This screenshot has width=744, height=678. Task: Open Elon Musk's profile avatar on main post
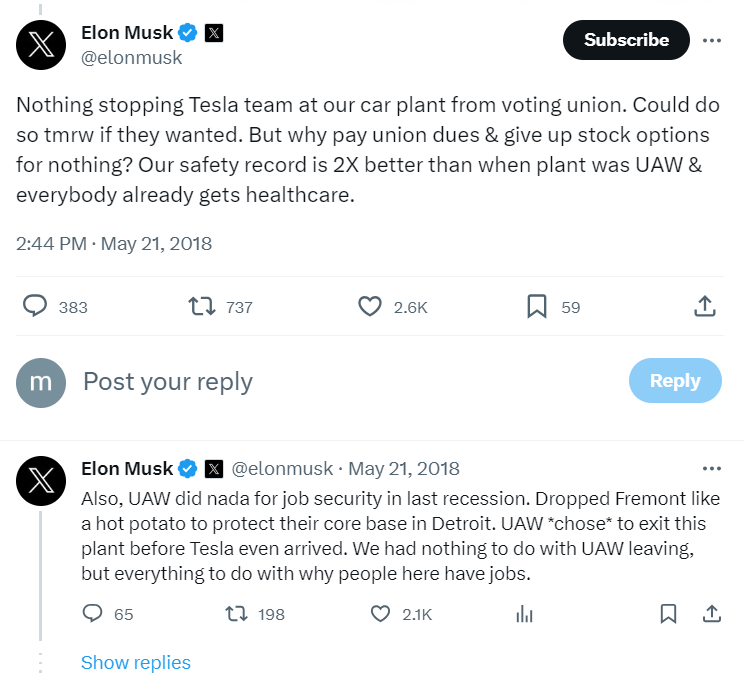click(x=41, y=45)
